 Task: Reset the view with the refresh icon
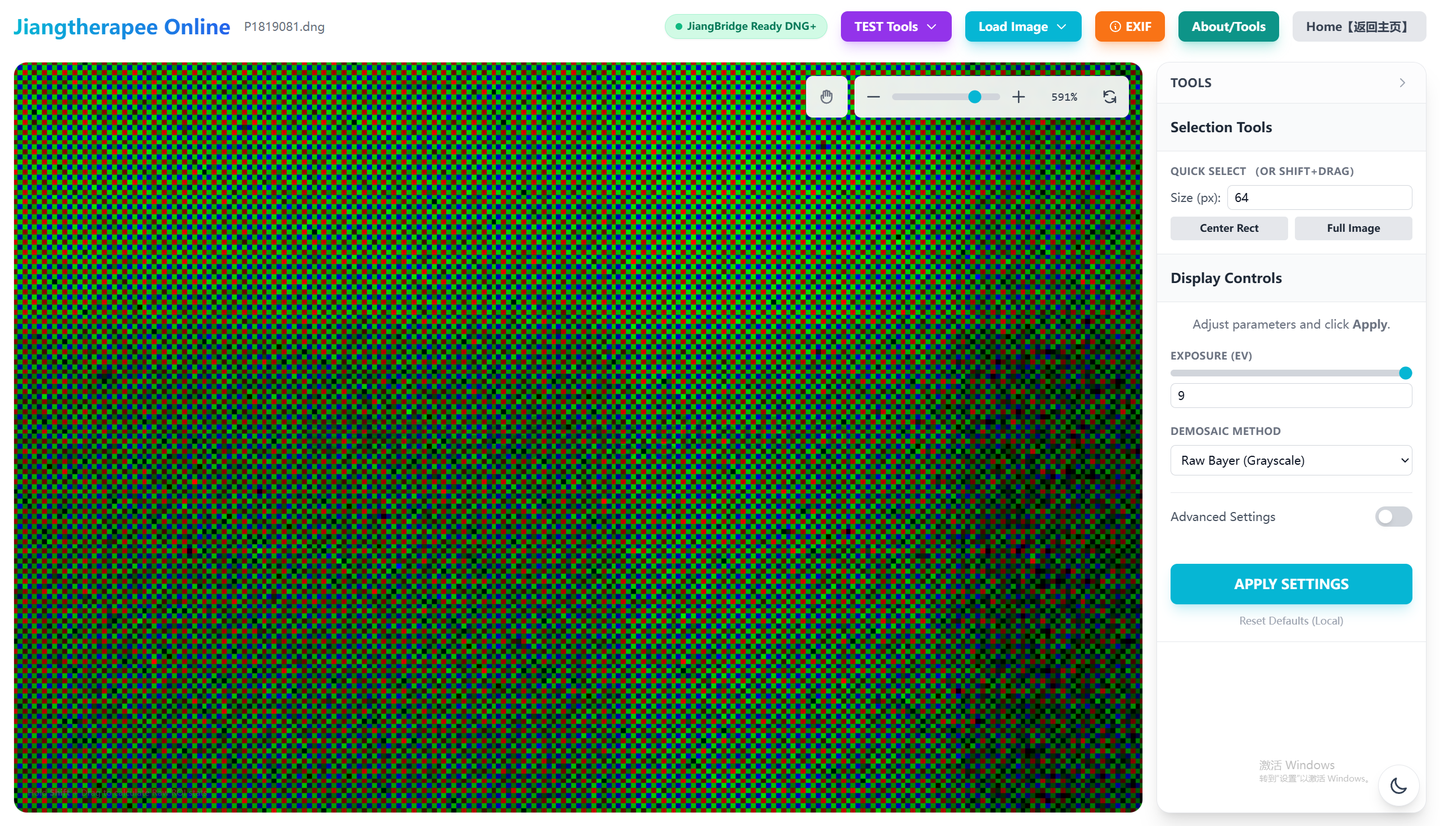[x=1110, y=96]
